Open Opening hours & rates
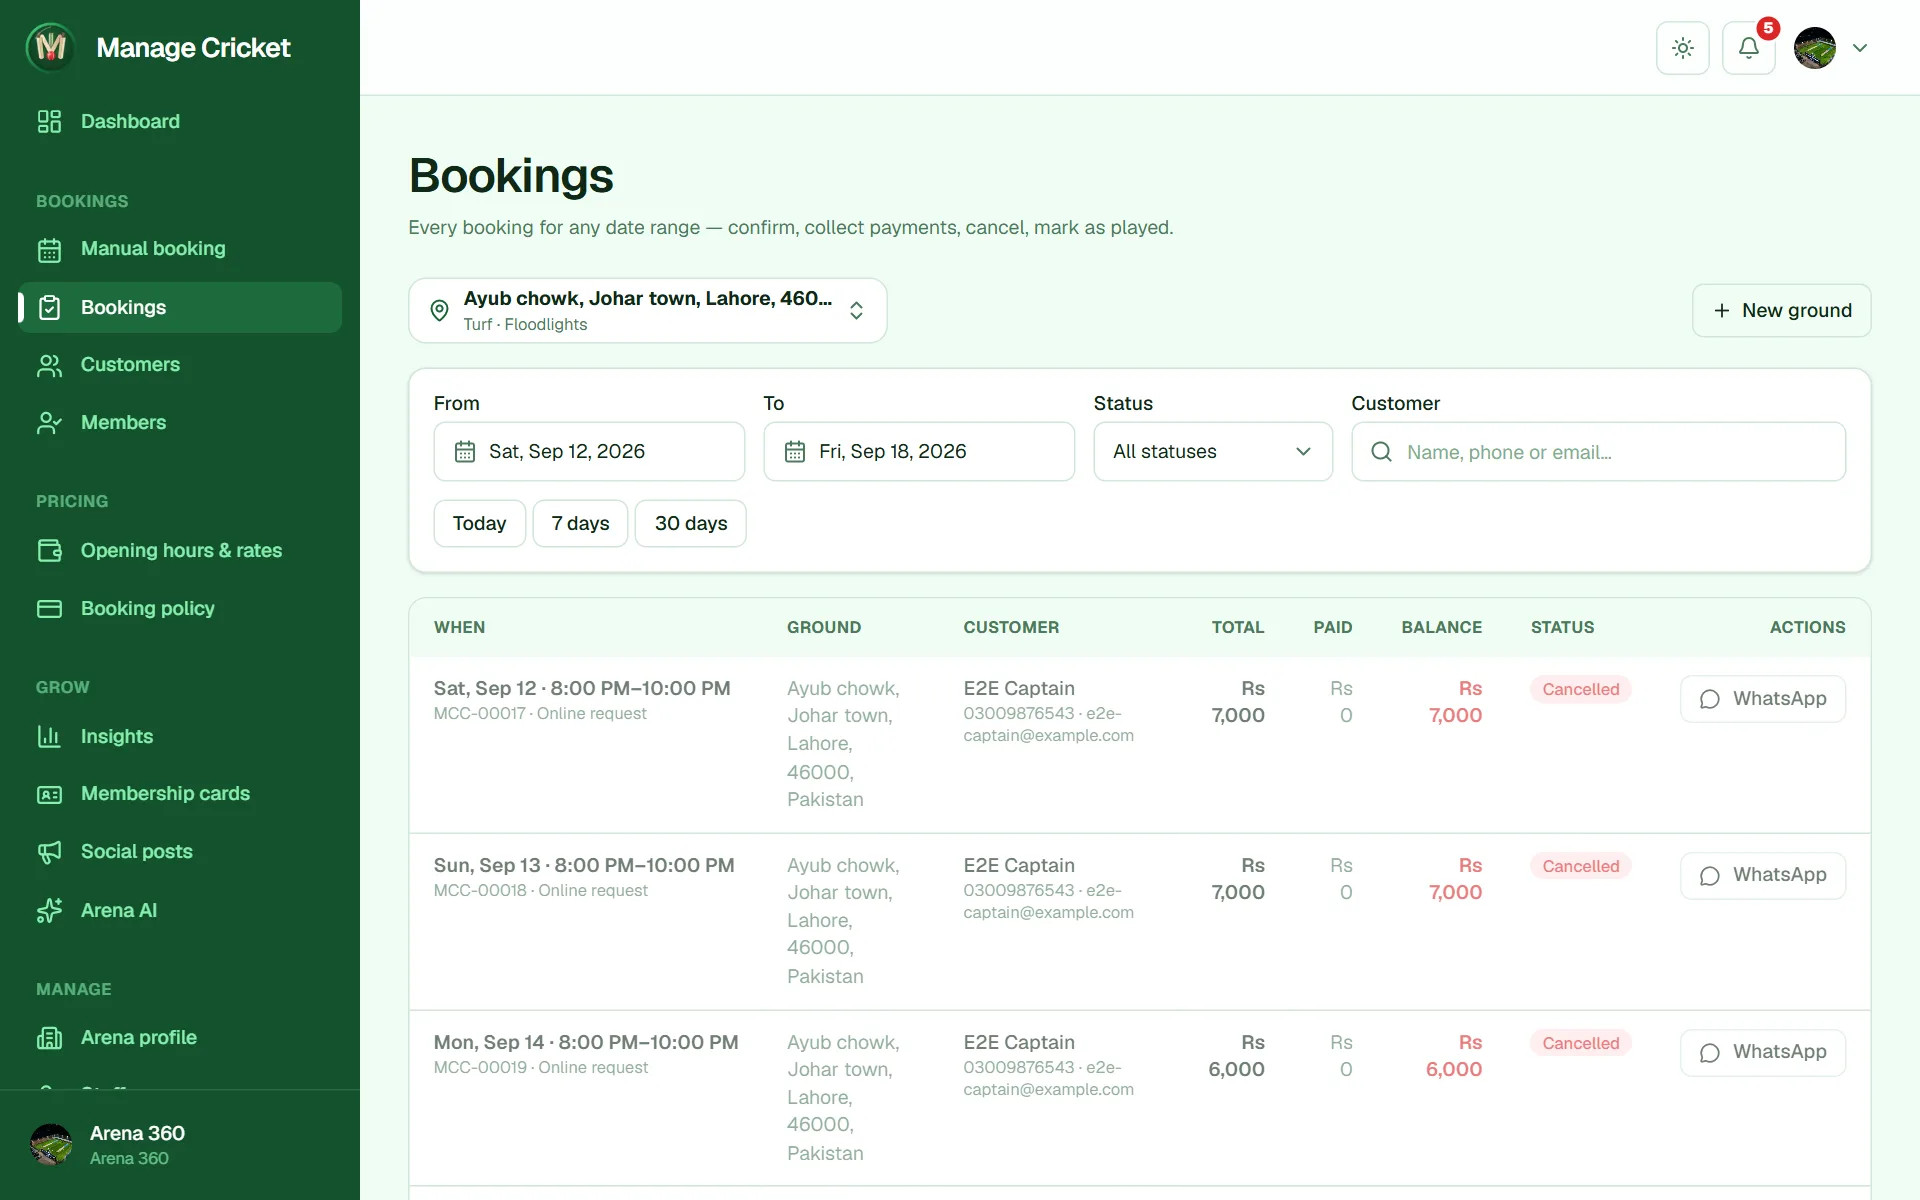The height and width of the screenshot is (1200, 1920). click(x=180, y=551)
